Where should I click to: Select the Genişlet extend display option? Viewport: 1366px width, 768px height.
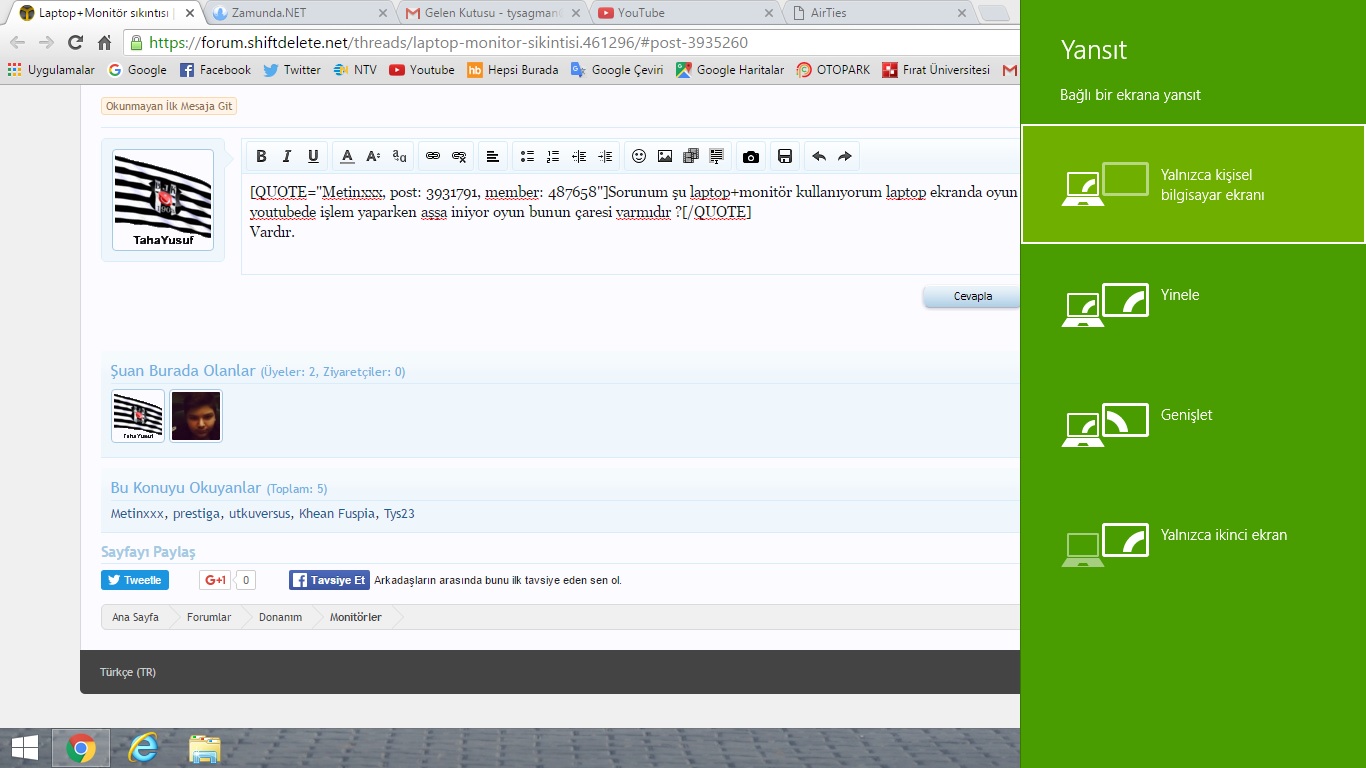[1193, 424]
